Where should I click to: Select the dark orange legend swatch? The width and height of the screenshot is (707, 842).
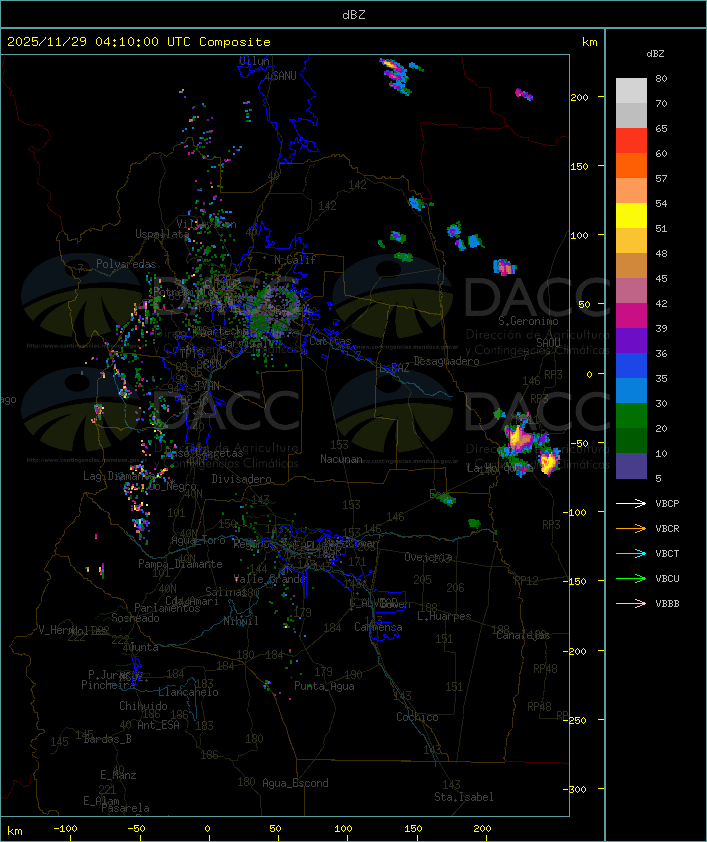(631, 166)
